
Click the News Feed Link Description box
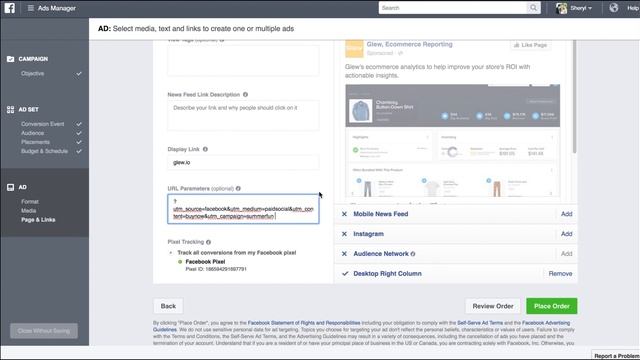tap(243, 116)
